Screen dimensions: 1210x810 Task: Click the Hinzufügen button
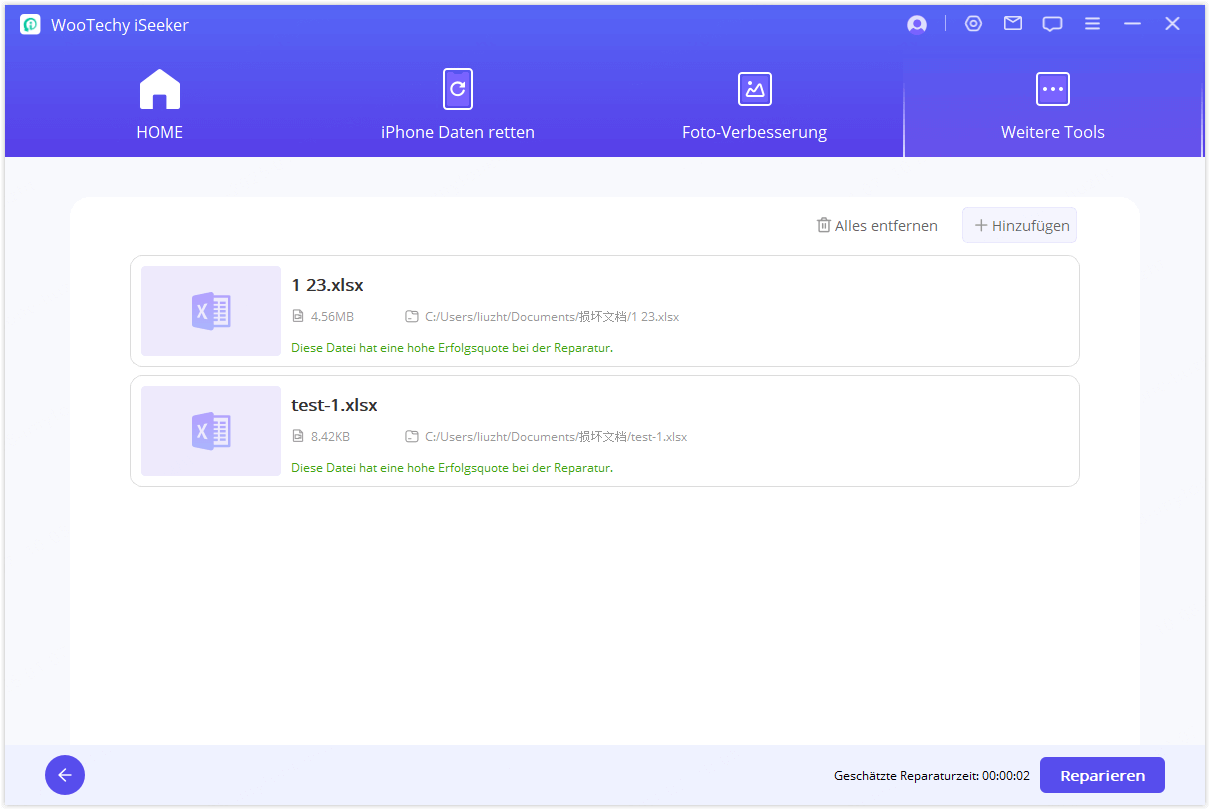[1020, 226]
